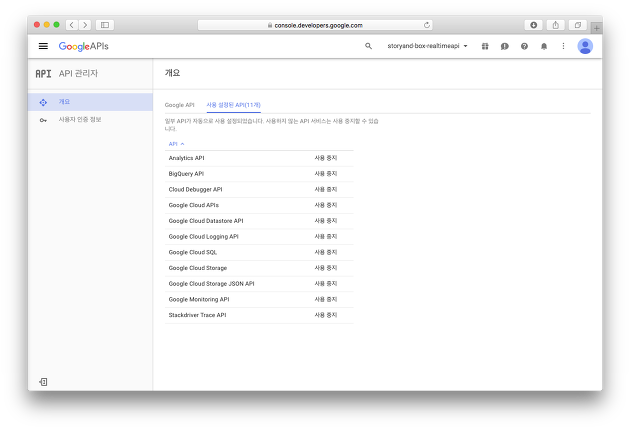Click 사용 중지 in the Google Cloud Storage row

326,268
